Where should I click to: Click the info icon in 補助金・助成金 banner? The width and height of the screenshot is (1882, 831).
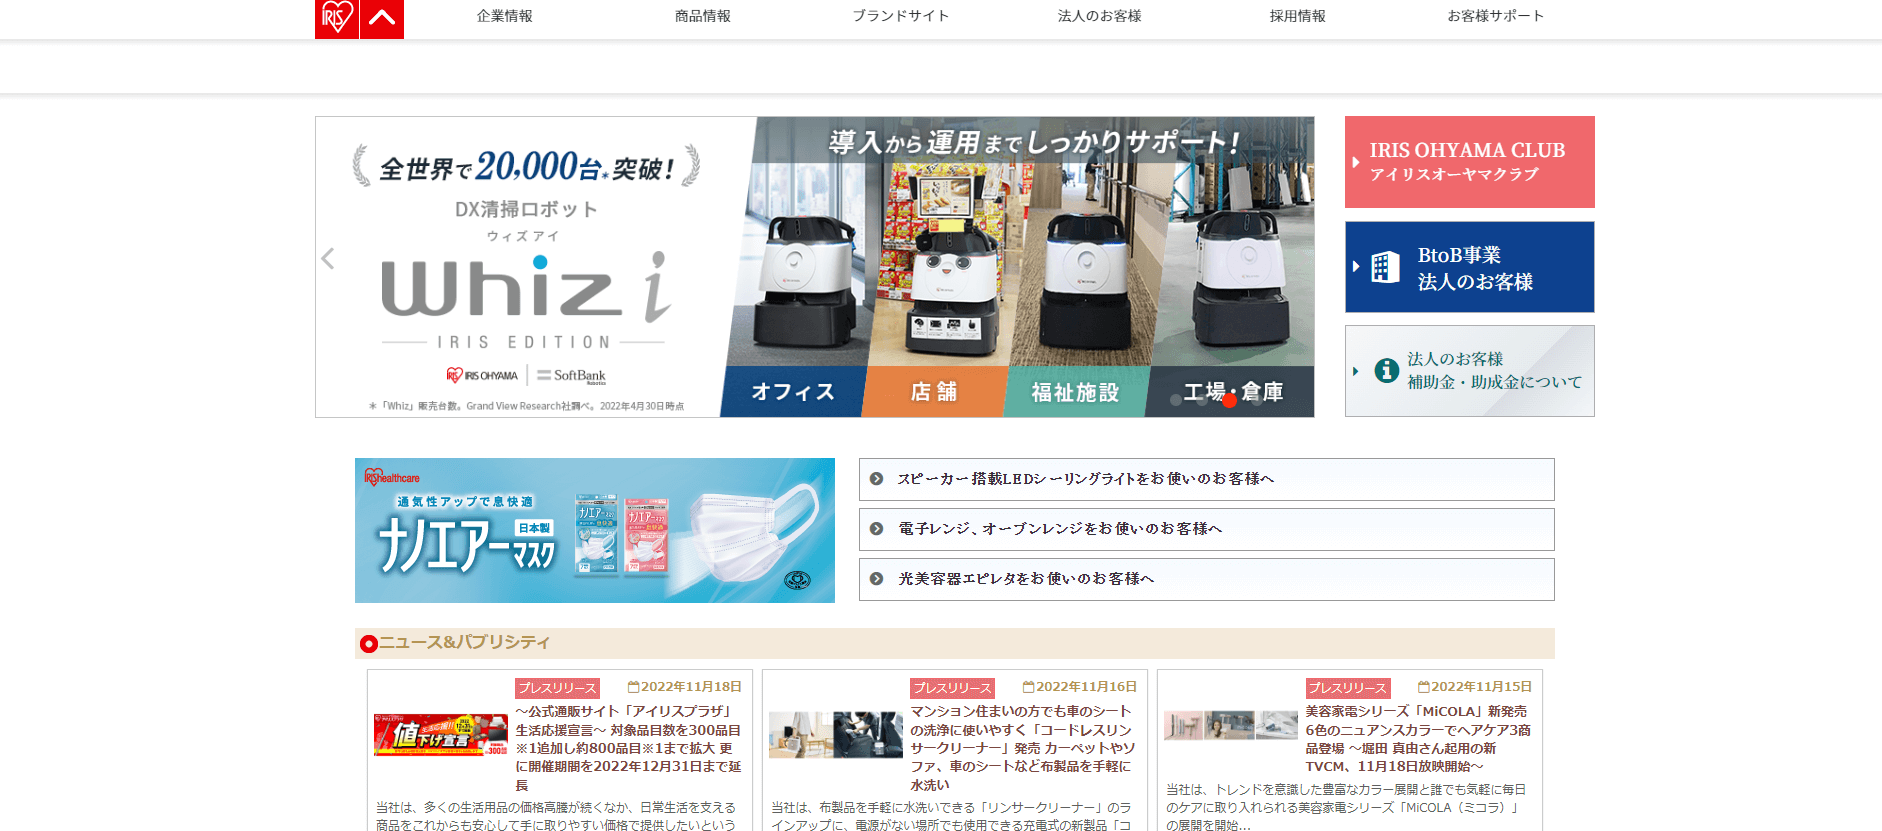click(x=1387, y=371)
